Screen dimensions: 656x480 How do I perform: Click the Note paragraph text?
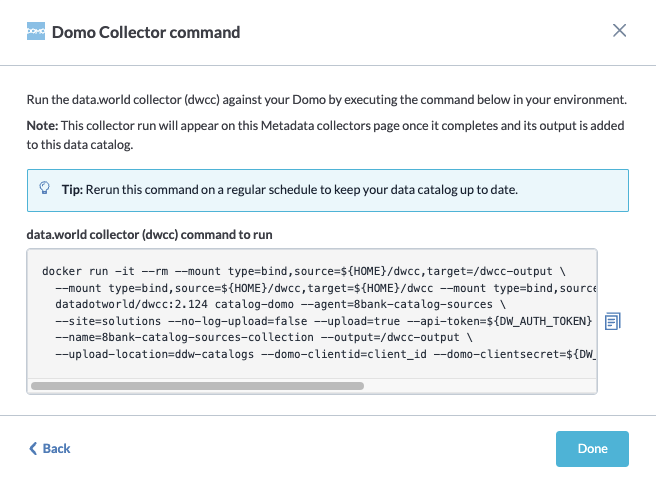tap(325, 135)
